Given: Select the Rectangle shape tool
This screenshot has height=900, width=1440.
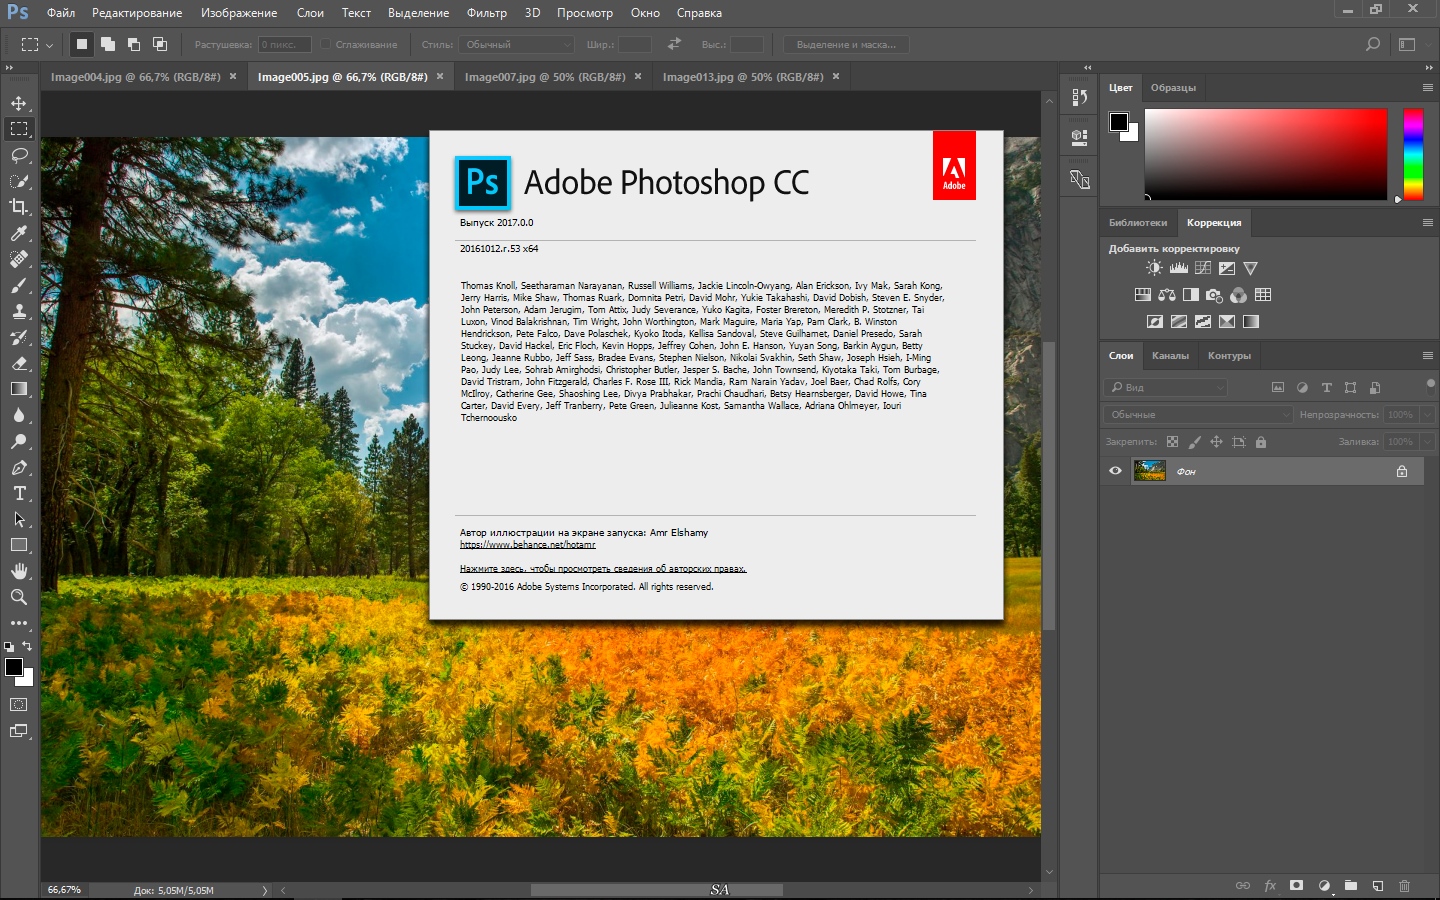Looking at the screenshot, I should coord(19,545).
